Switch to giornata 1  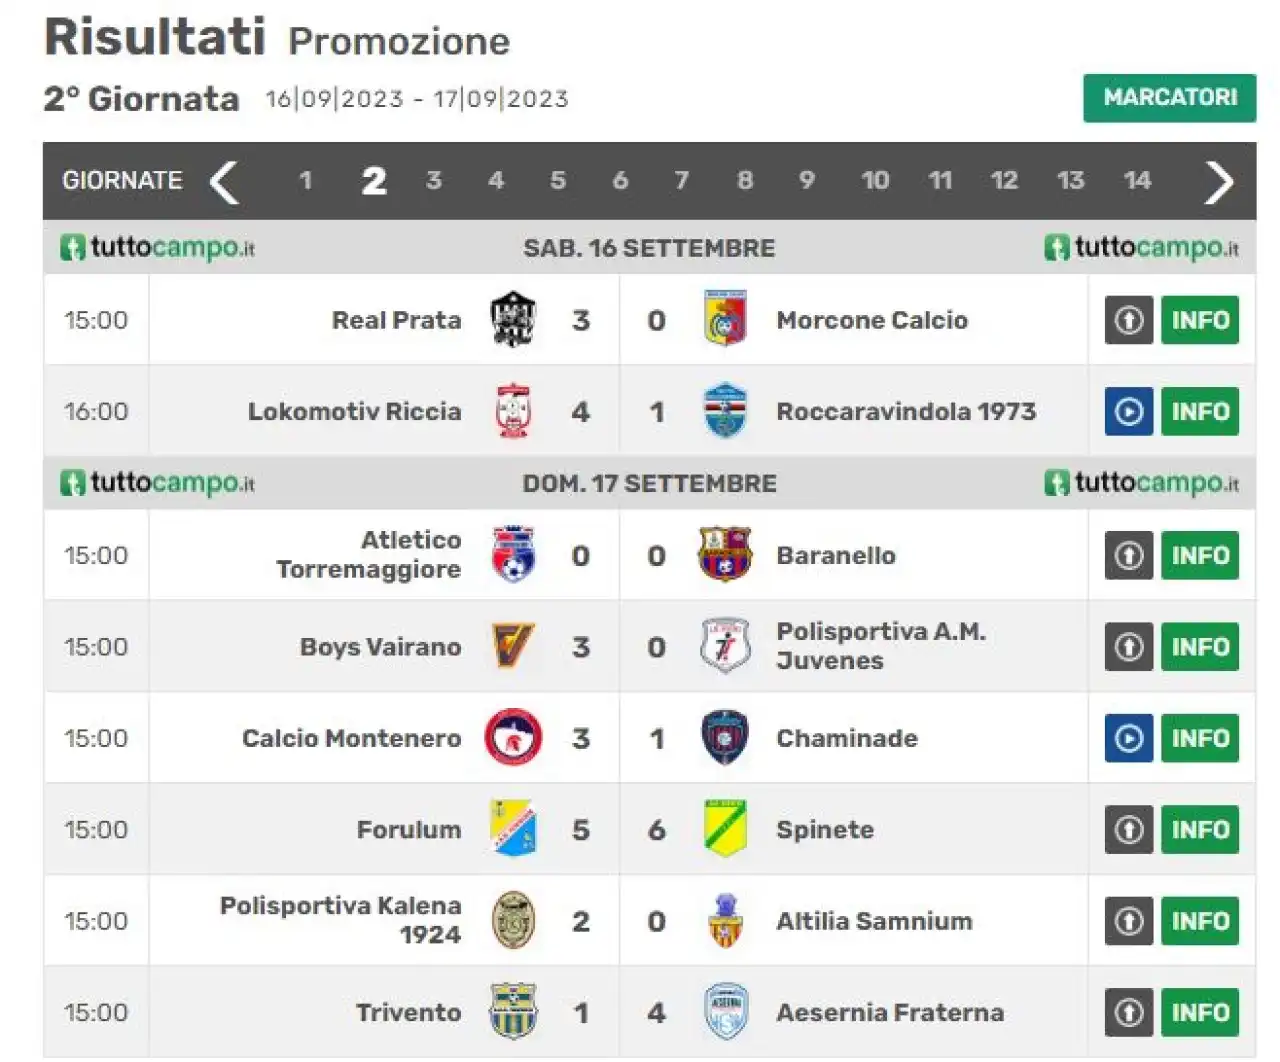tap(305, 180)
